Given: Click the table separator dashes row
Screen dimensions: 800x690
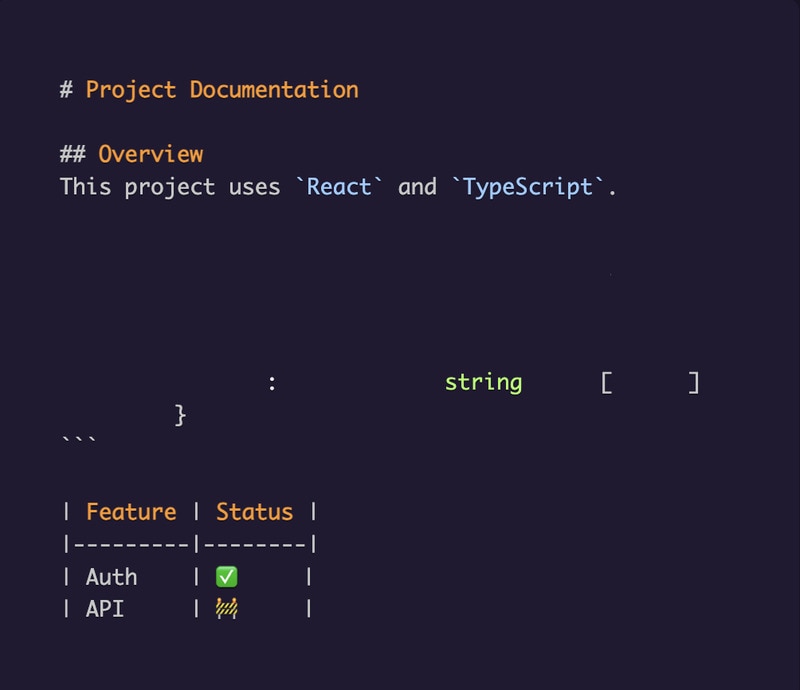Looking at the screenshot, I should pyautogui.click(x=189, y=545).
